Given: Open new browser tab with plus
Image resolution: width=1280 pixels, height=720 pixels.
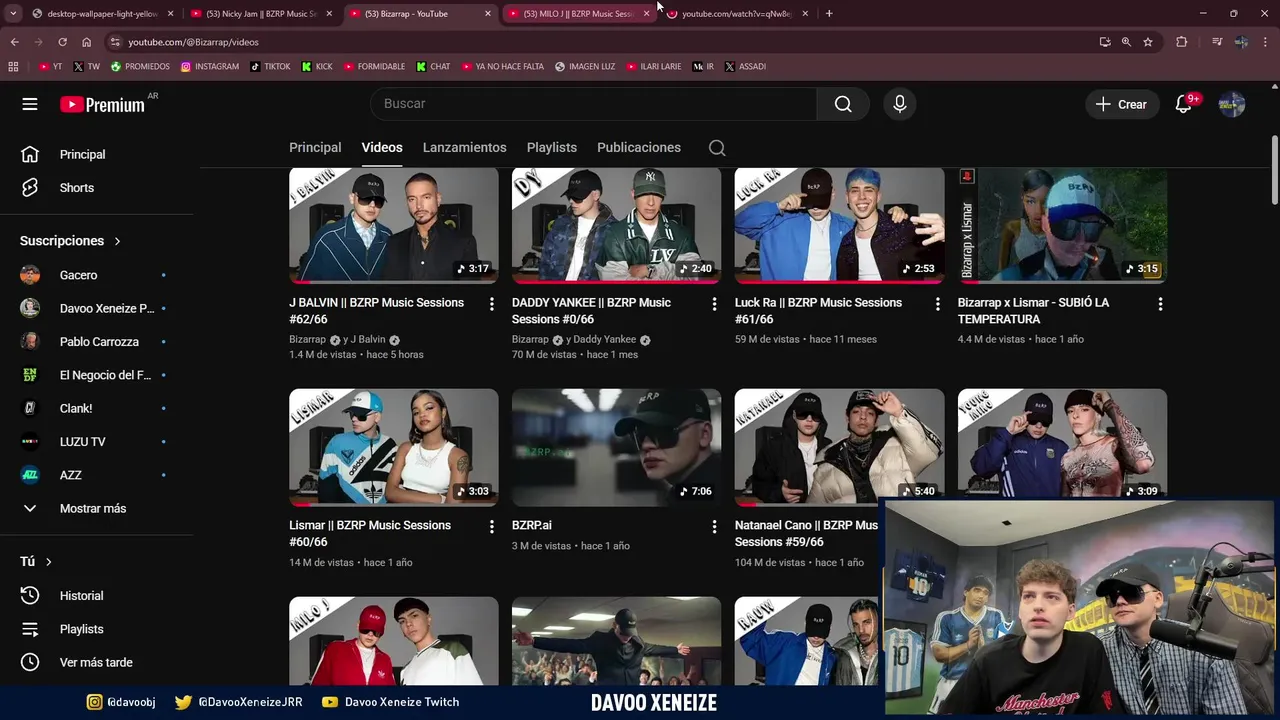Looking at the screenshot, I should click(829, 14).
